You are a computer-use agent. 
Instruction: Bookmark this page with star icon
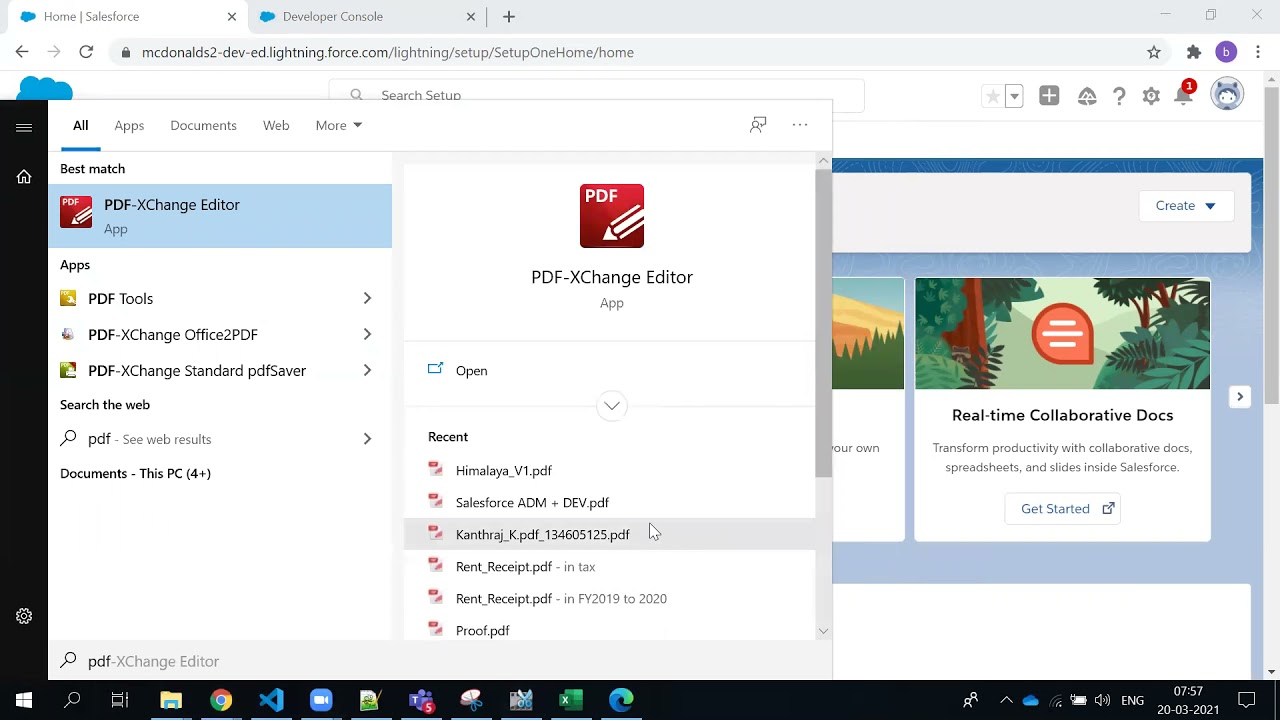(1154, 52)
